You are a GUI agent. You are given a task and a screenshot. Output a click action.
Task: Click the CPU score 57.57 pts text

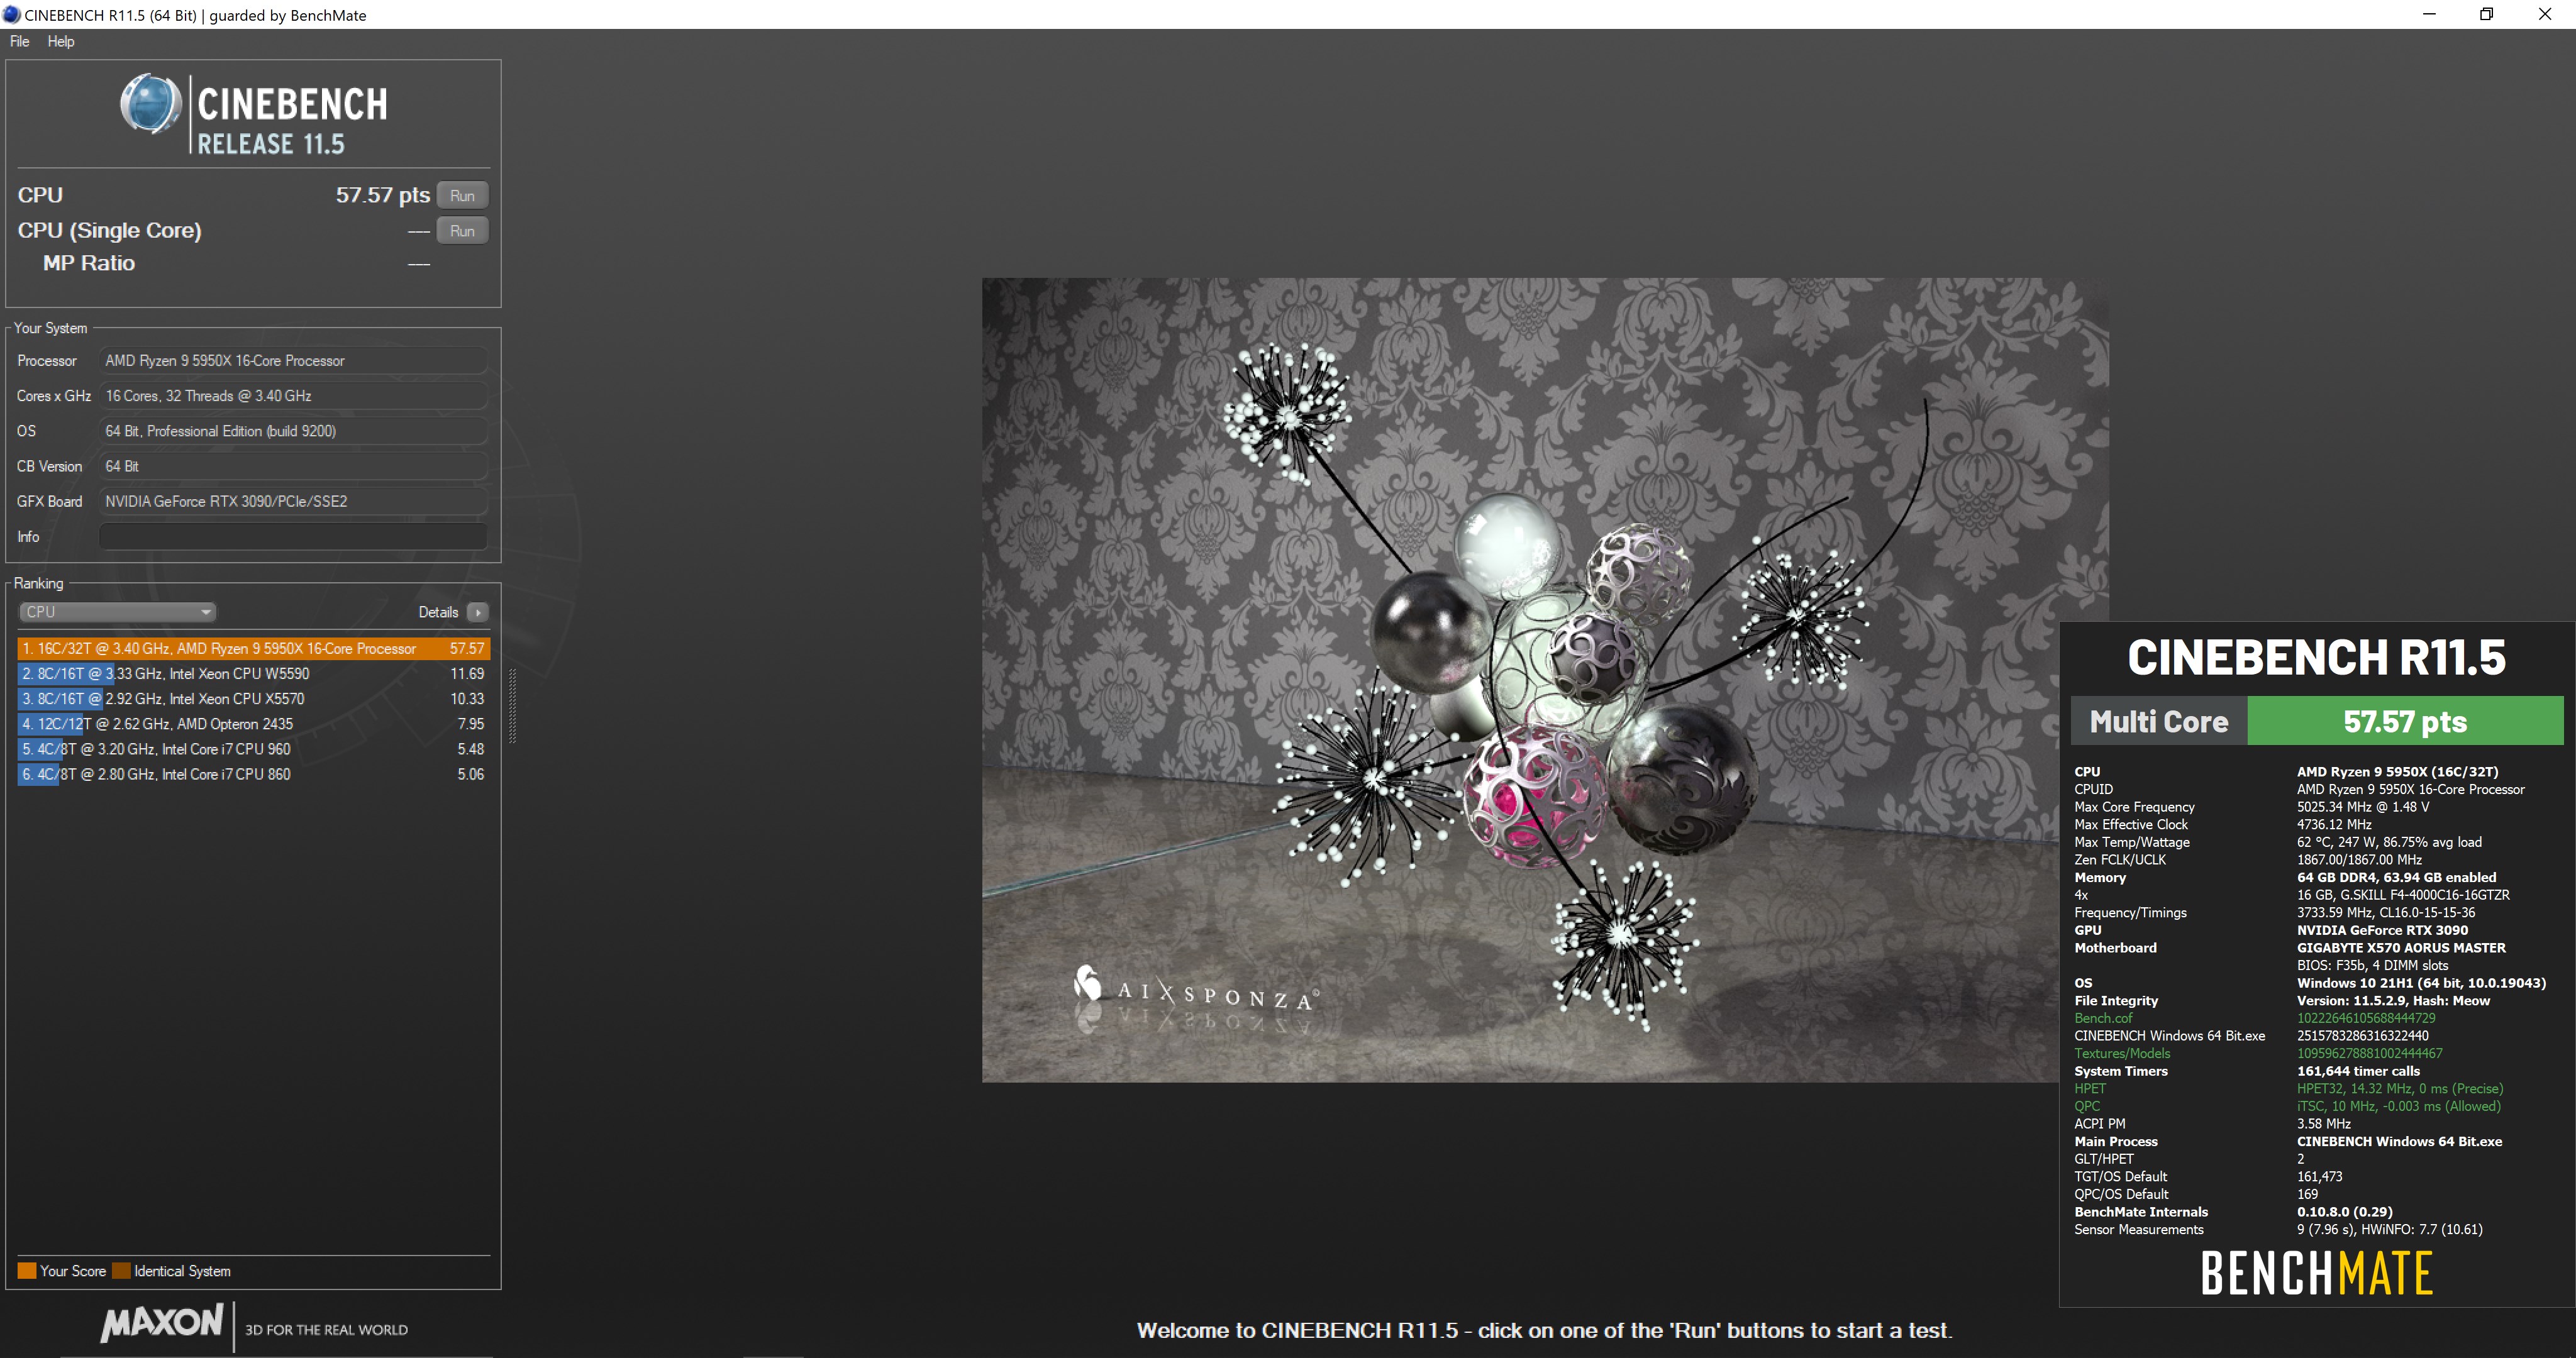(383, 195)
